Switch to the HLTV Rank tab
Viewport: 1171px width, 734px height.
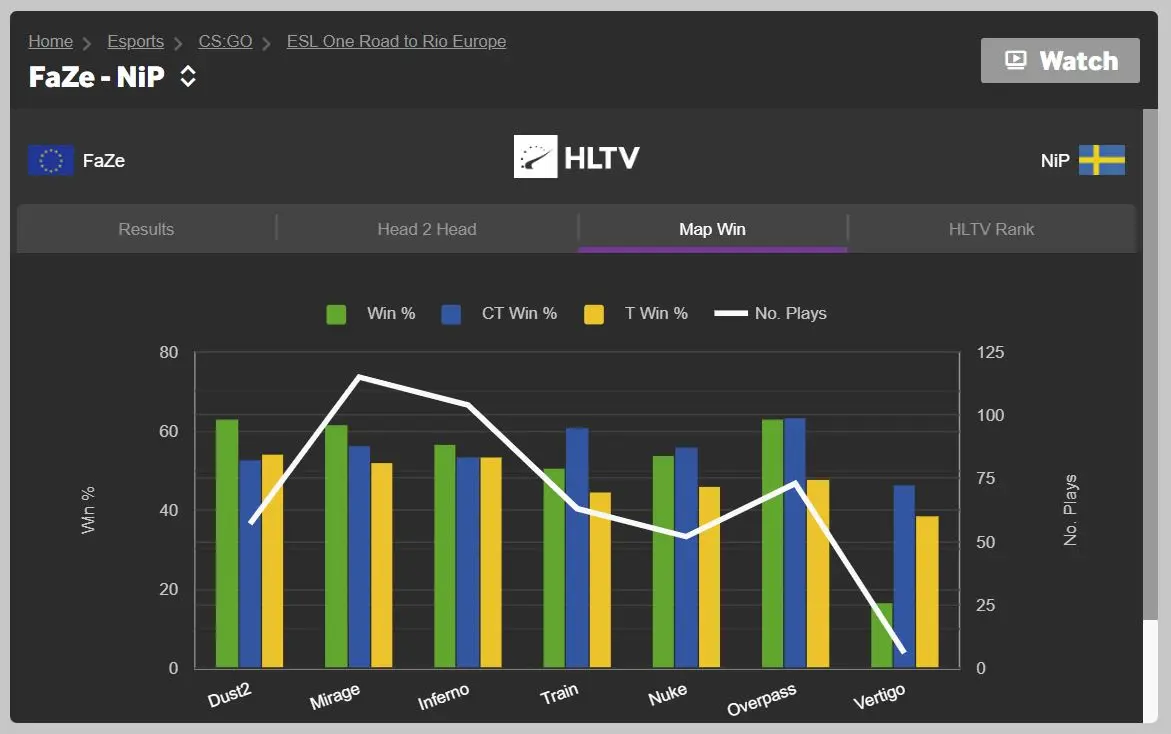[x=992, y=229]
